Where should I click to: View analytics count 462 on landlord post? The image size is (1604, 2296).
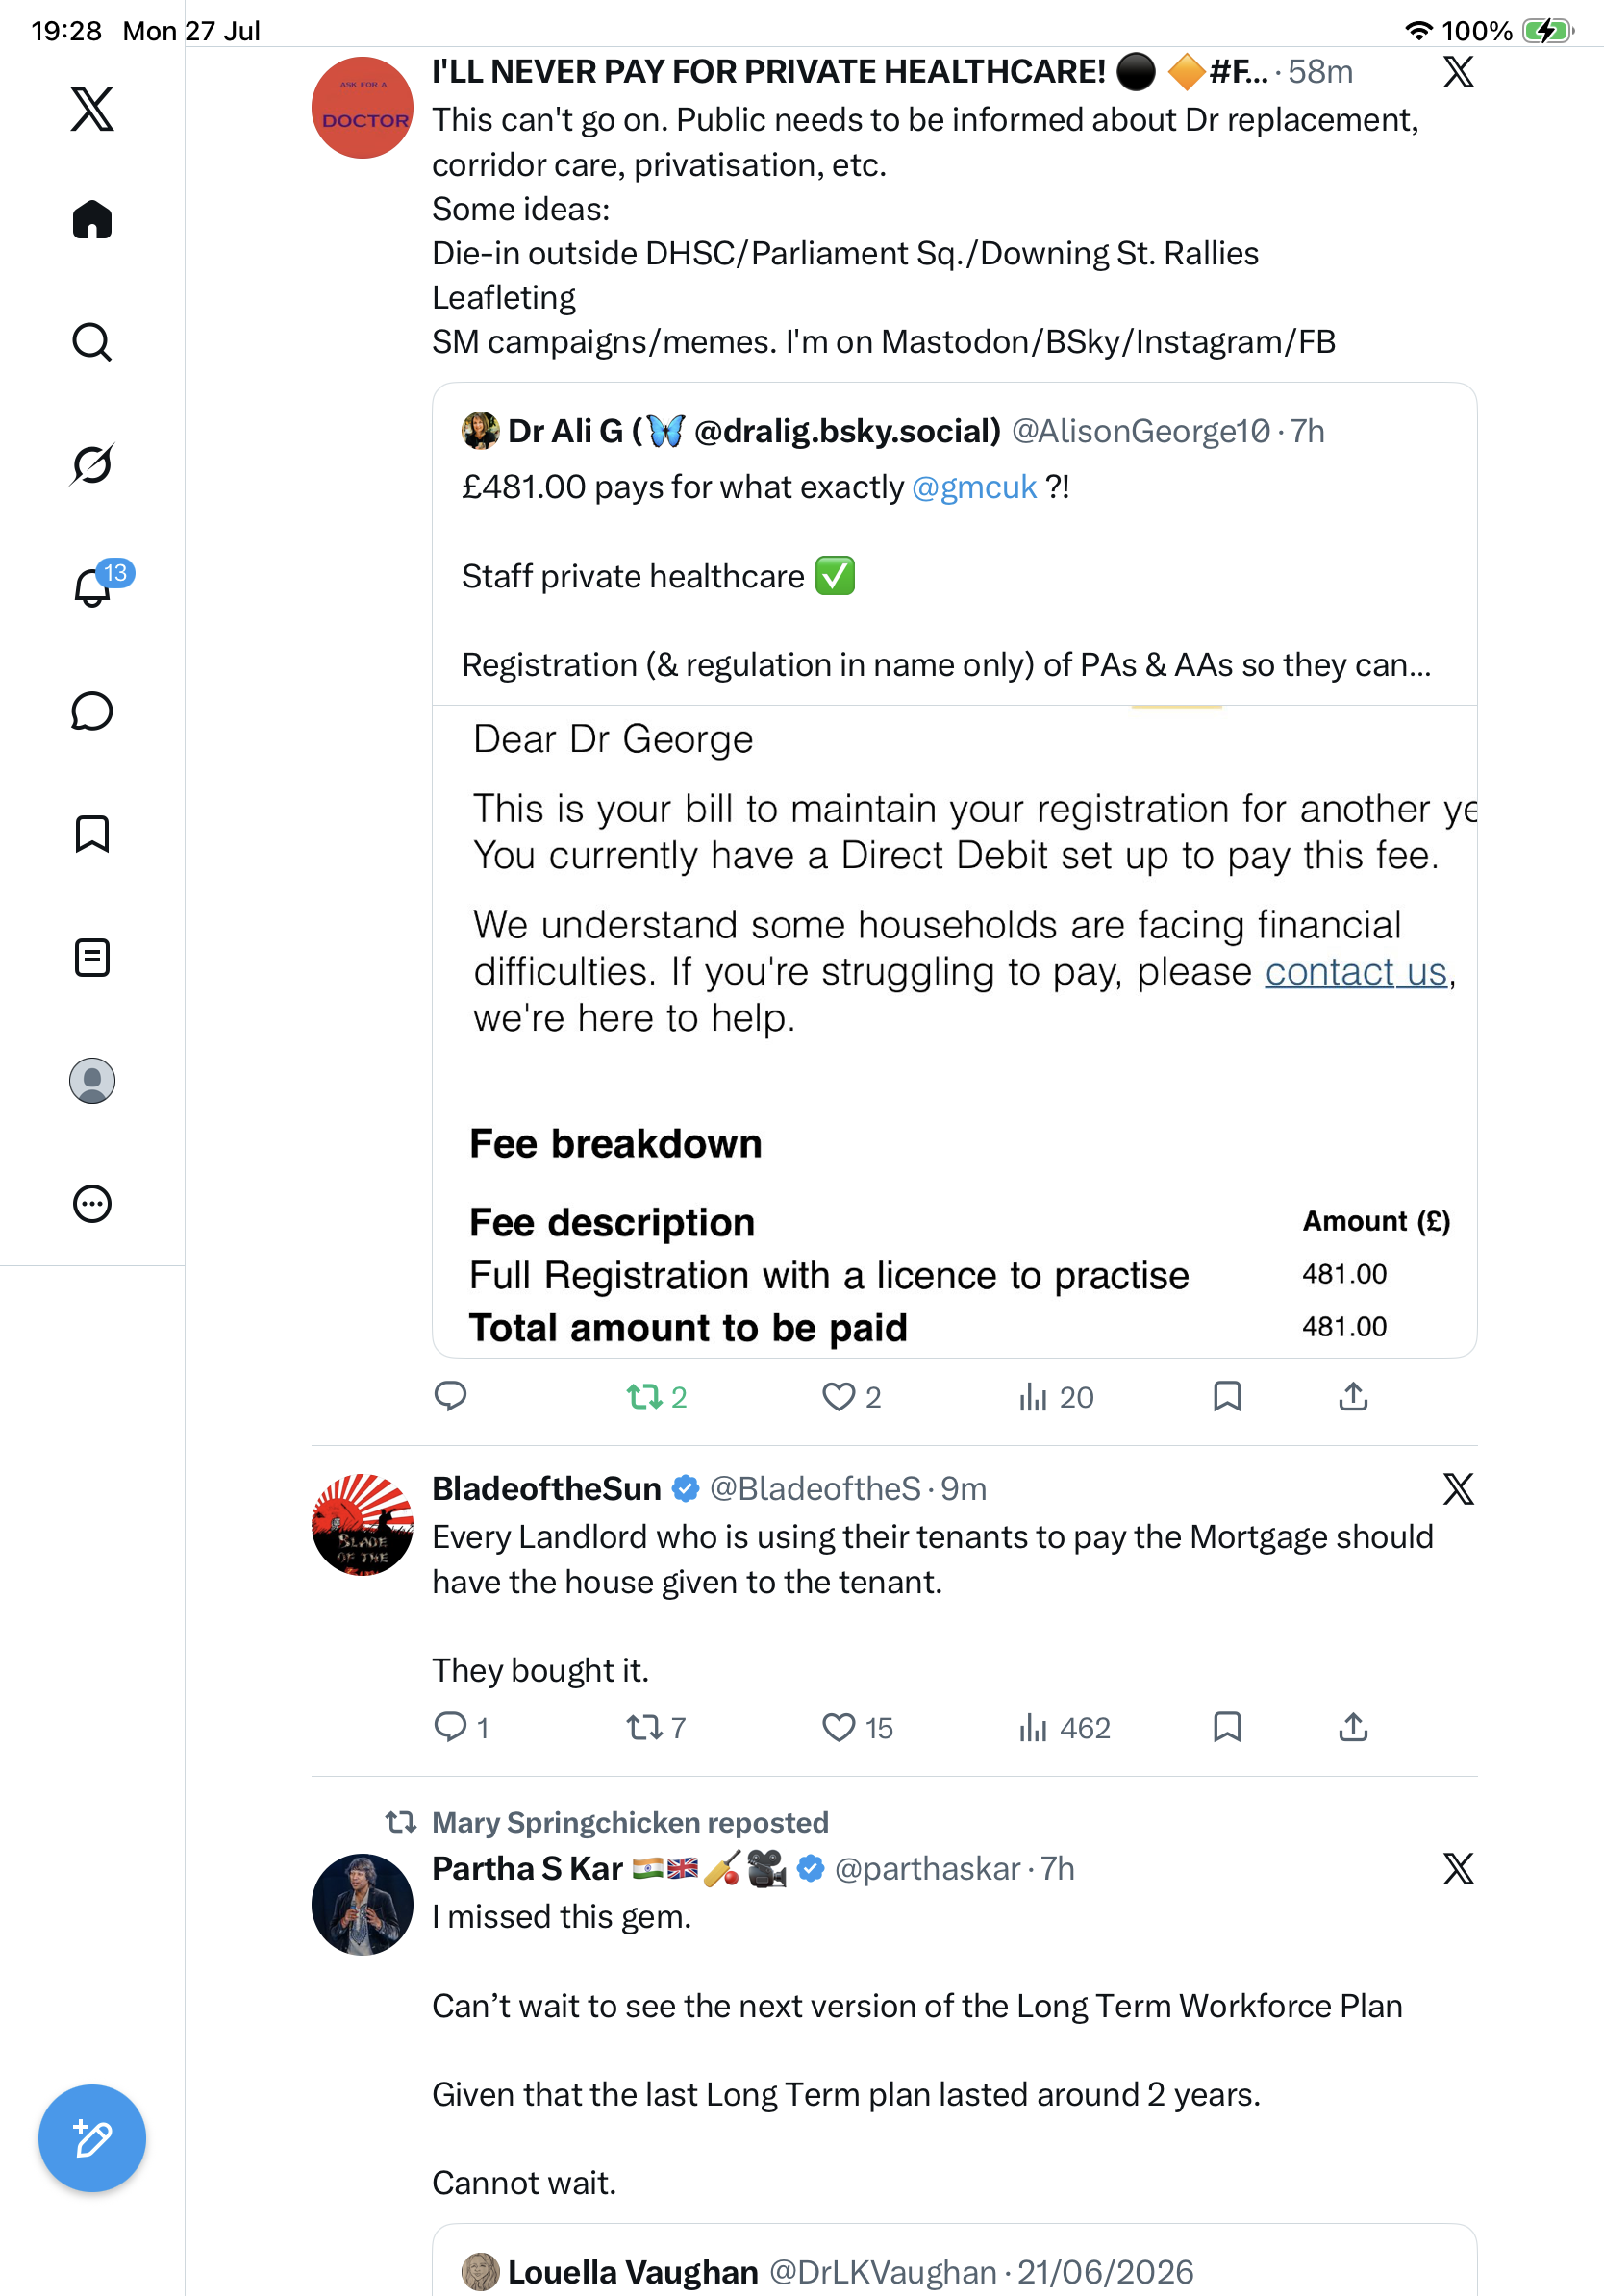tap(1064, 1728)
